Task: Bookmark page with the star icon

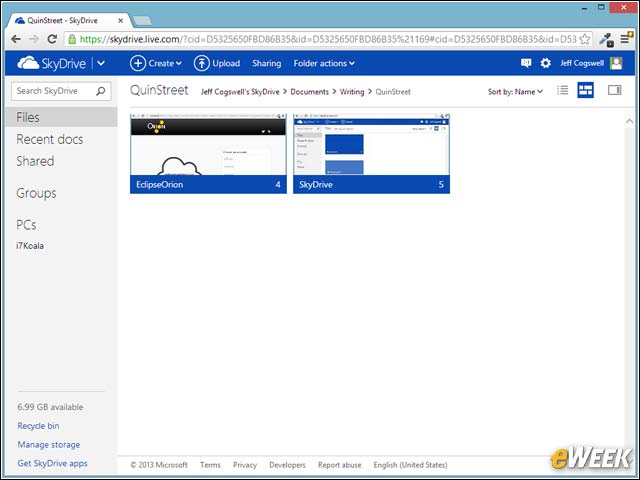Action: tap(584, 39)
